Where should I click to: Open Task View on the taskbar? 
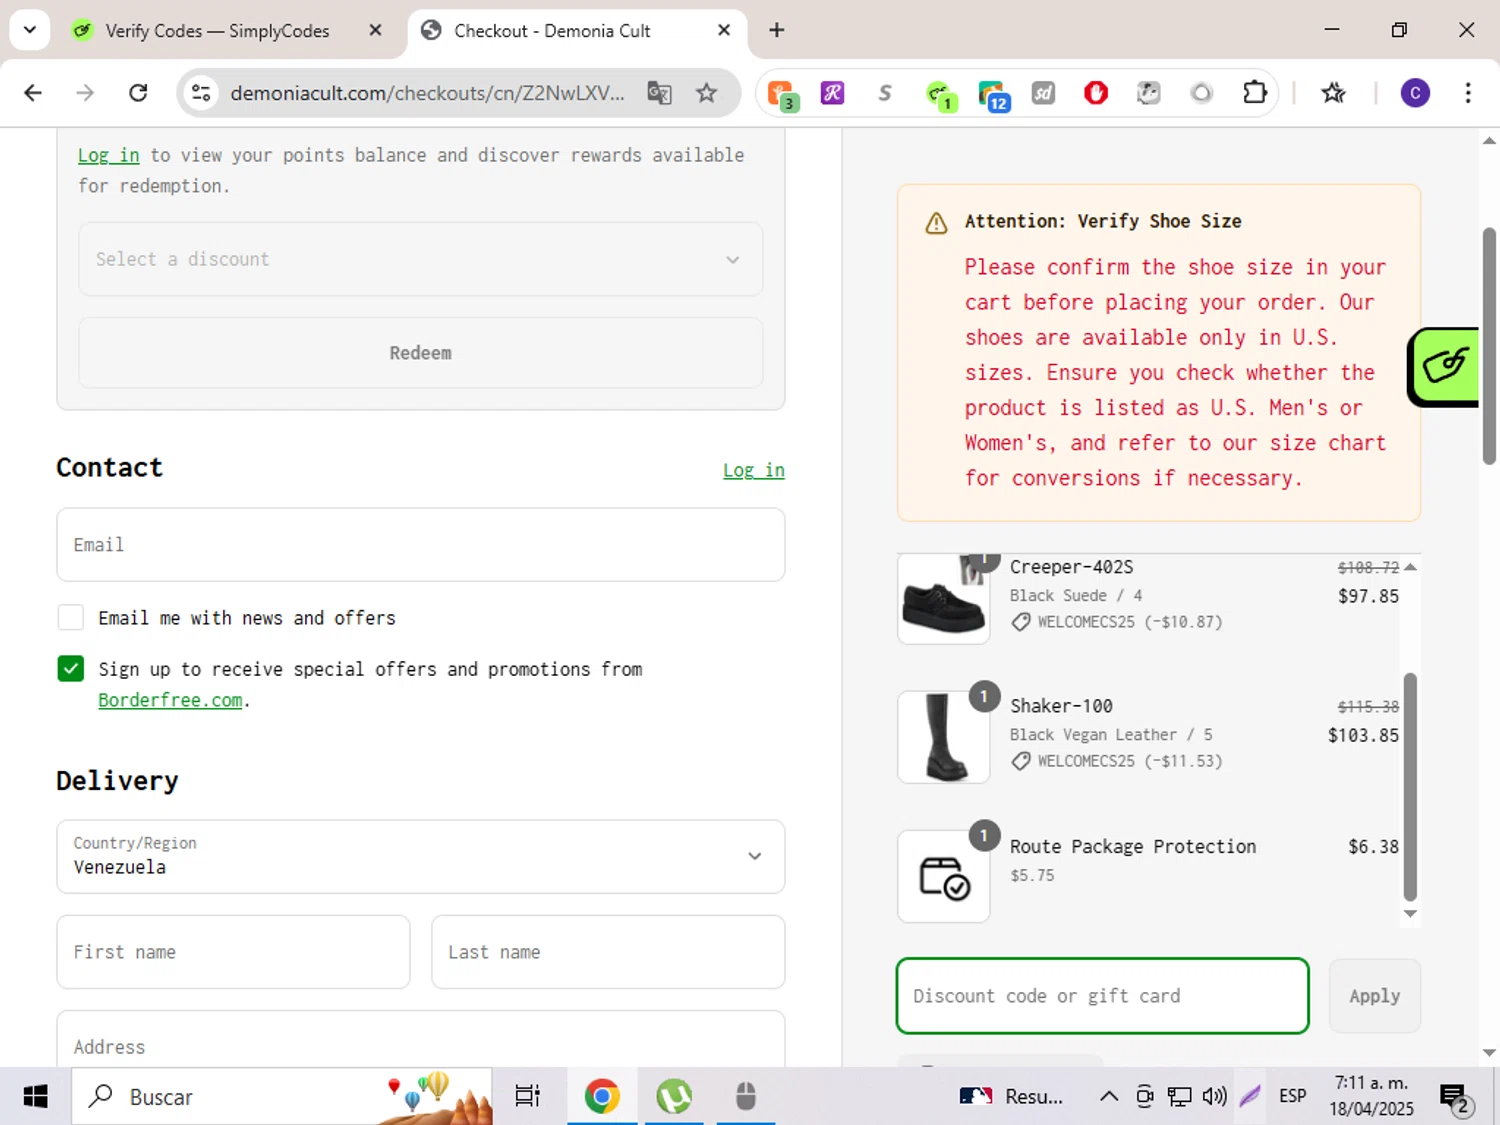(x=527, y=1097)
